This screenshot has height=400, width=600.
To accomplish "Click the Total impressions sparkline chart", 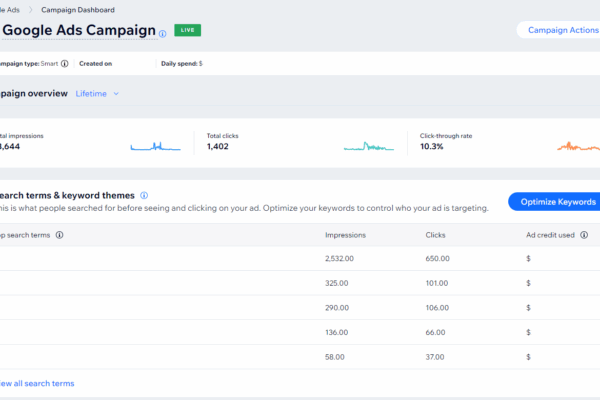I will pyautogui.click(x=155, y=146).
